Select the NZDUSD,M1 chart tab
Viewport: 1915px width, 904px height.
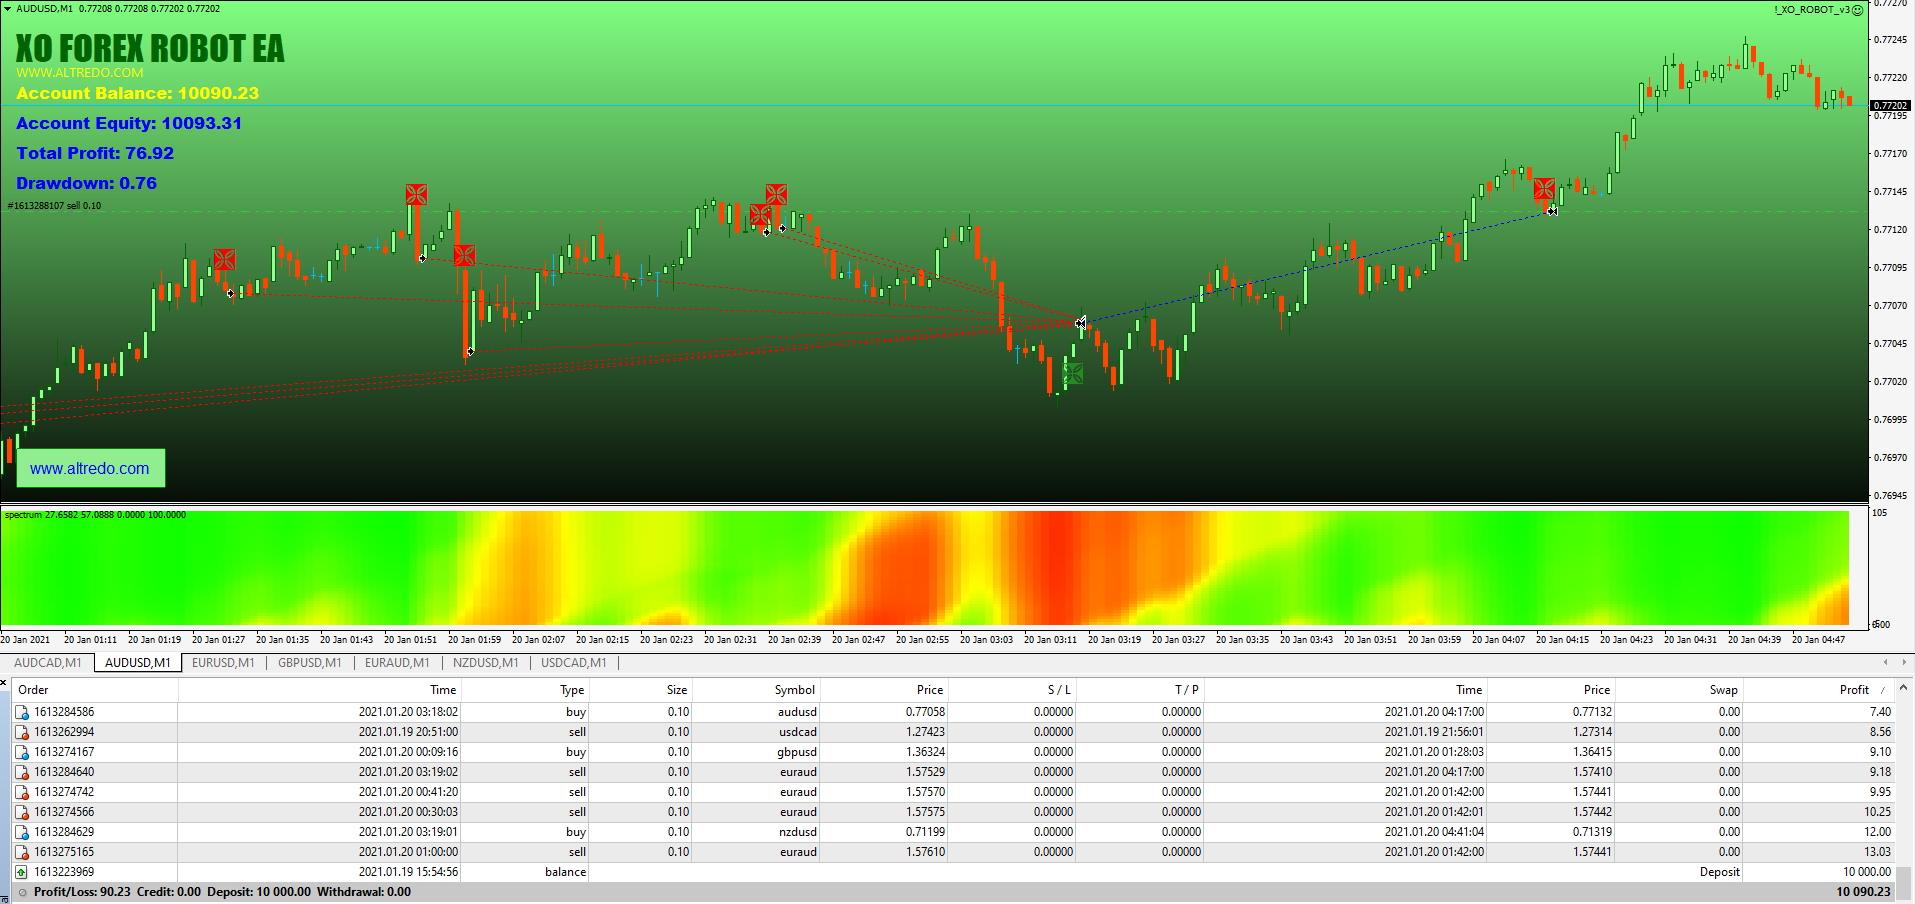pos(485,663)
